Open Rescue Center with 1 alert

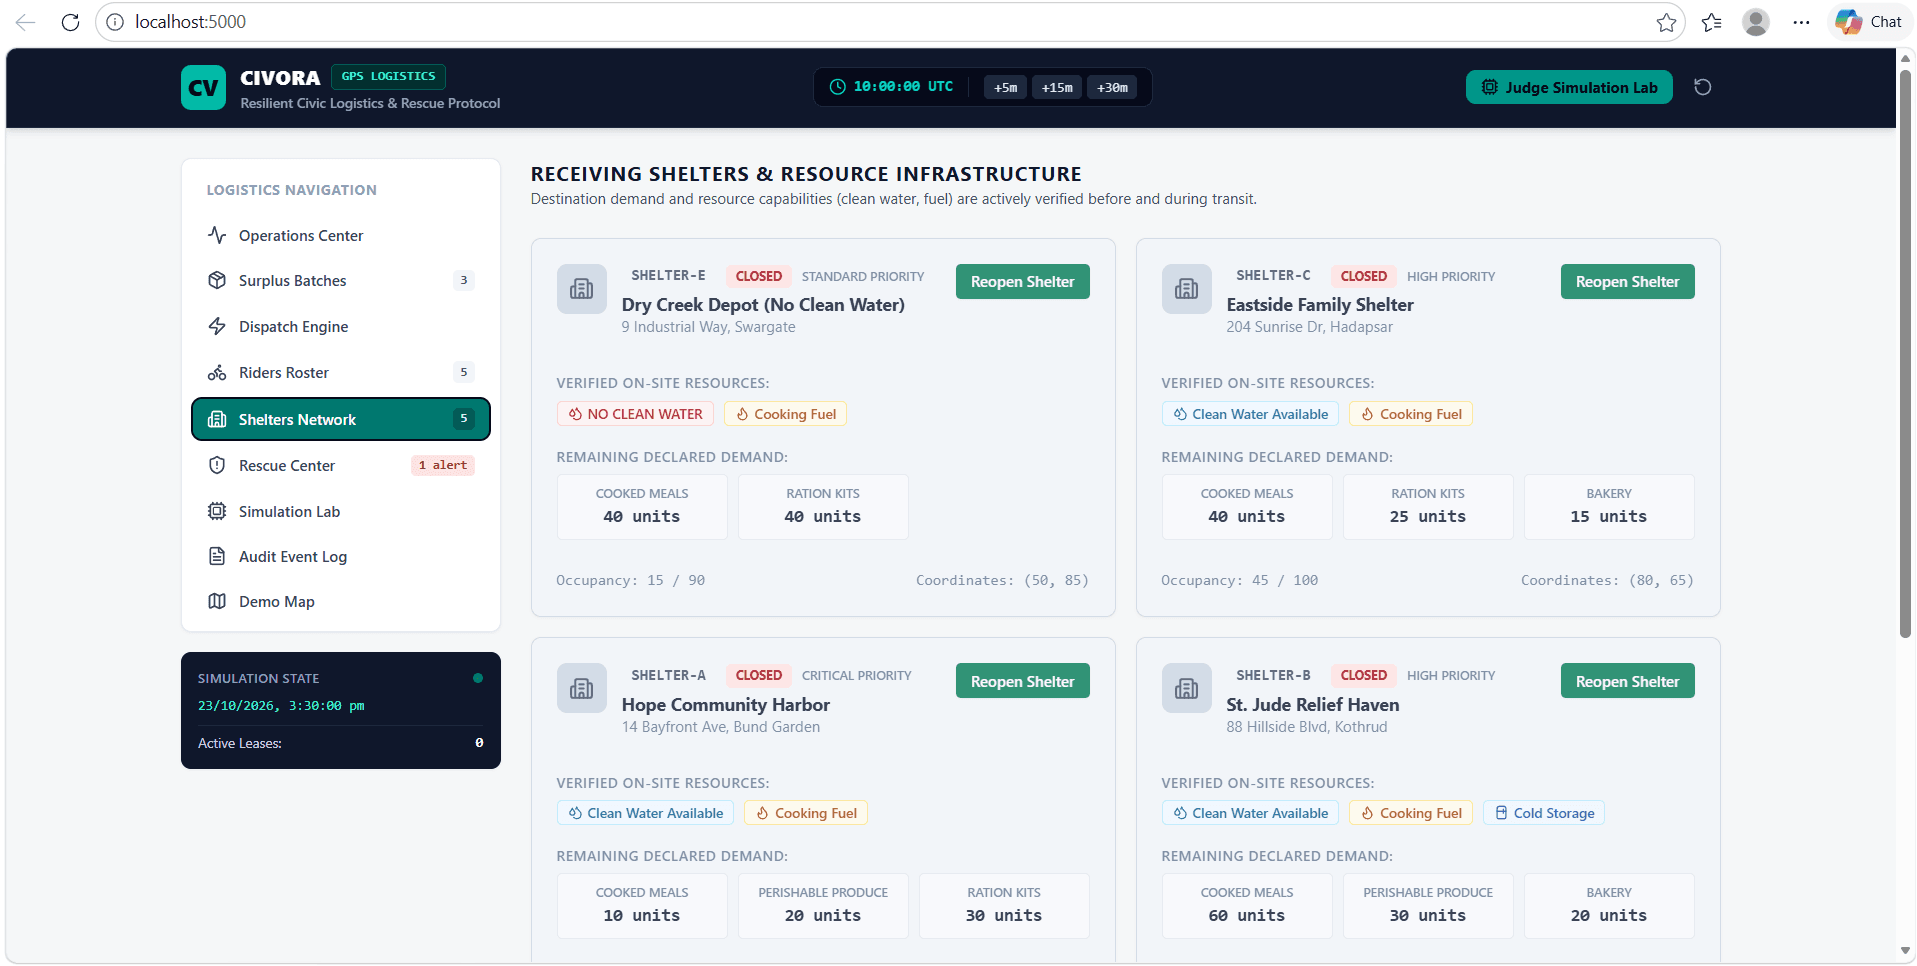[x=340, y=466]
